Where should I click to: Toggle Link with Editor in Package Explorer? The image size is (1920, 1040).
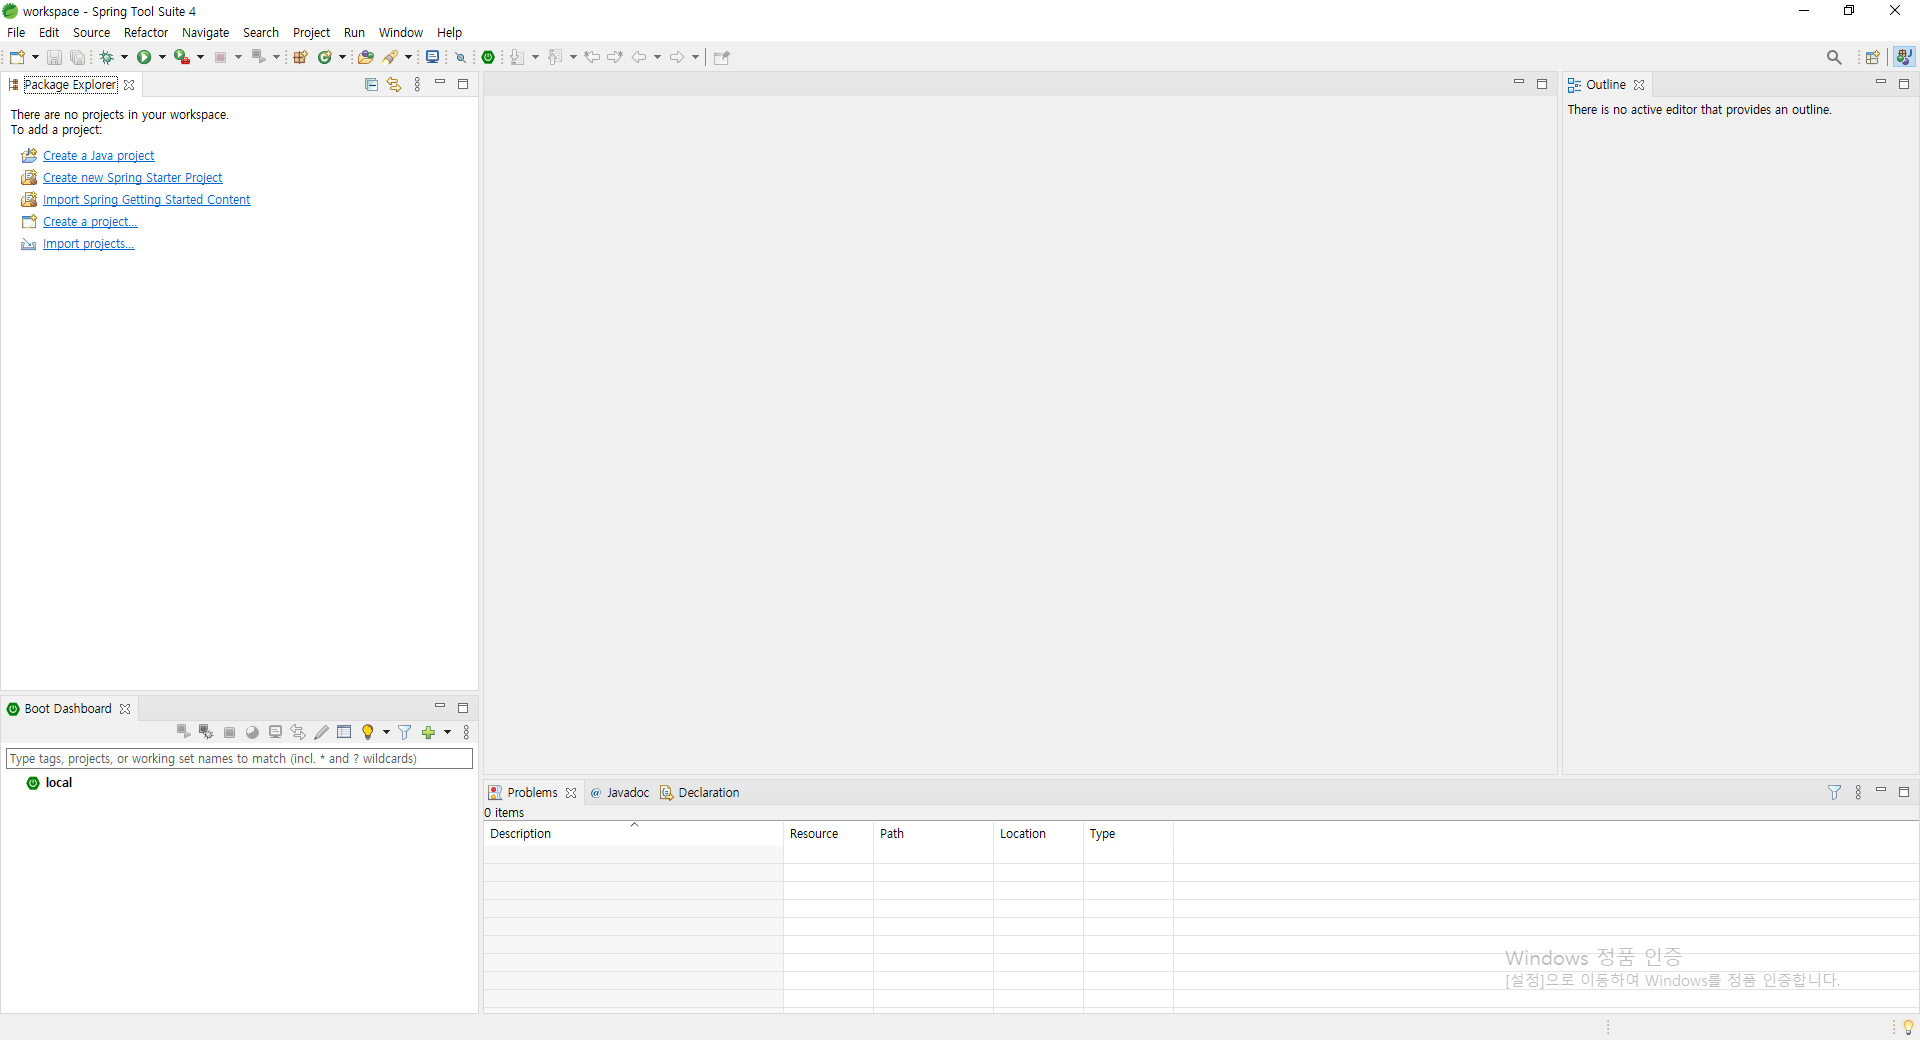point(394,85)
